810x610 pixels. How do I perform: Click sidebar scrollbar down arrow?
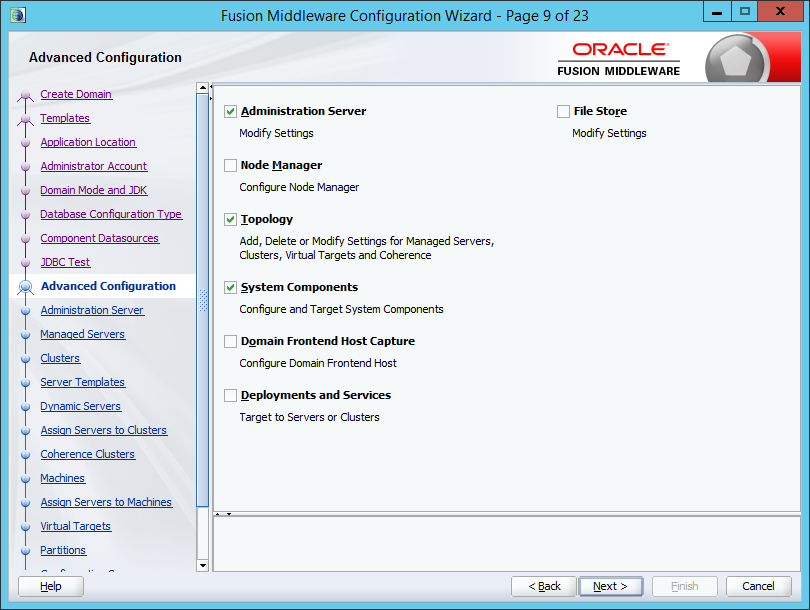202,565
